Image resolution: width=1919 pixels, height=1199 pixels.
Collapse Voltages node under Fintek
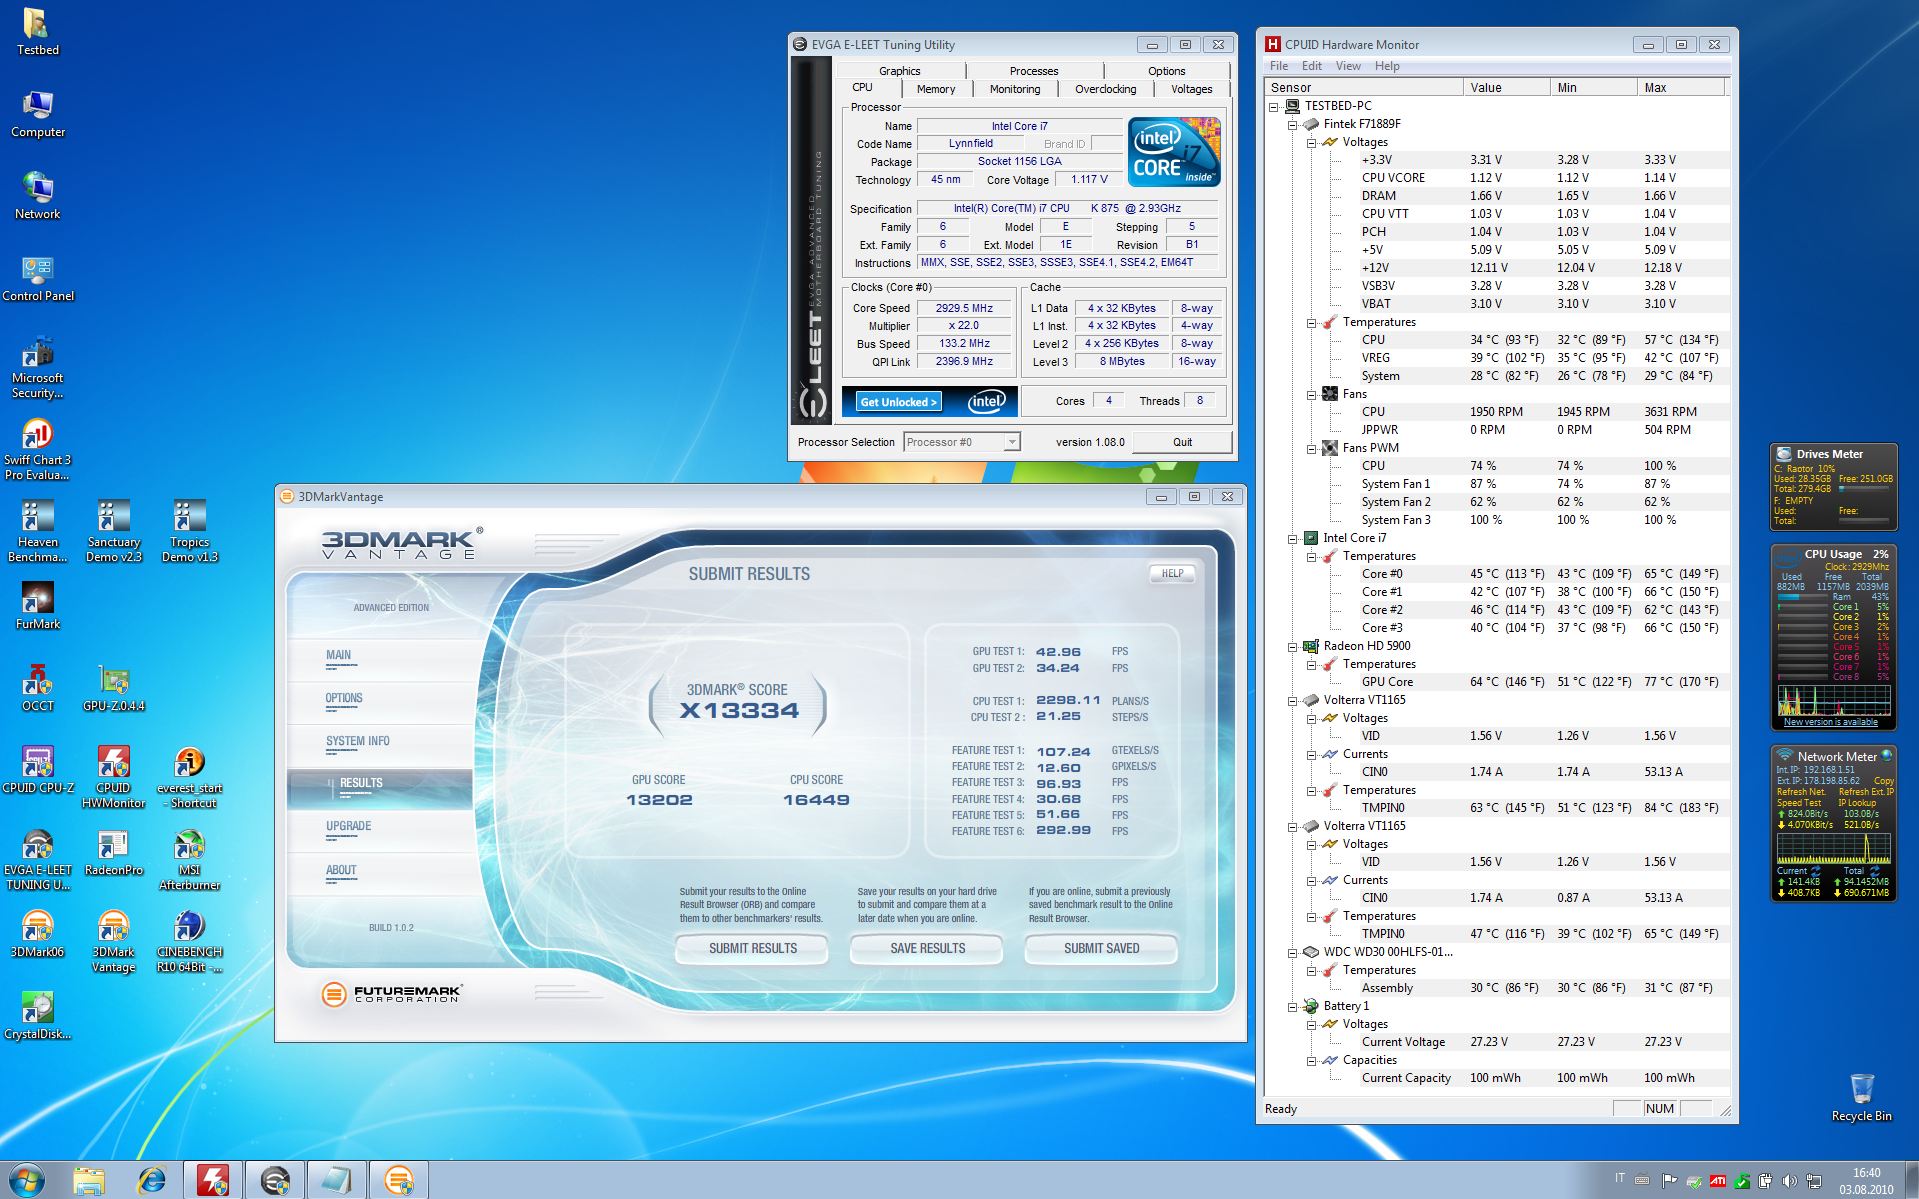point(1311,142)
